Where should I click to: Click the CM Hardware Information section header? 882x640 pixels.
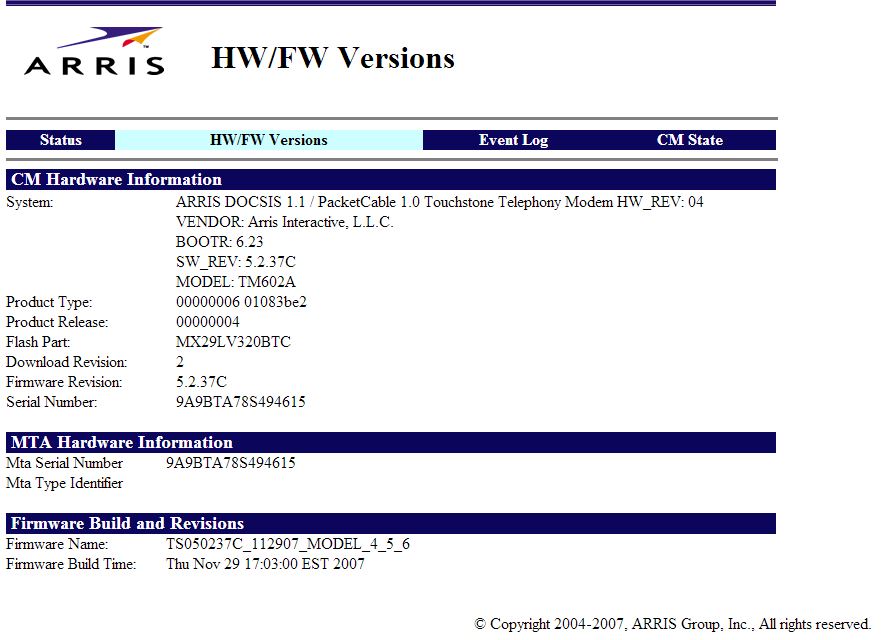[391, 179]
